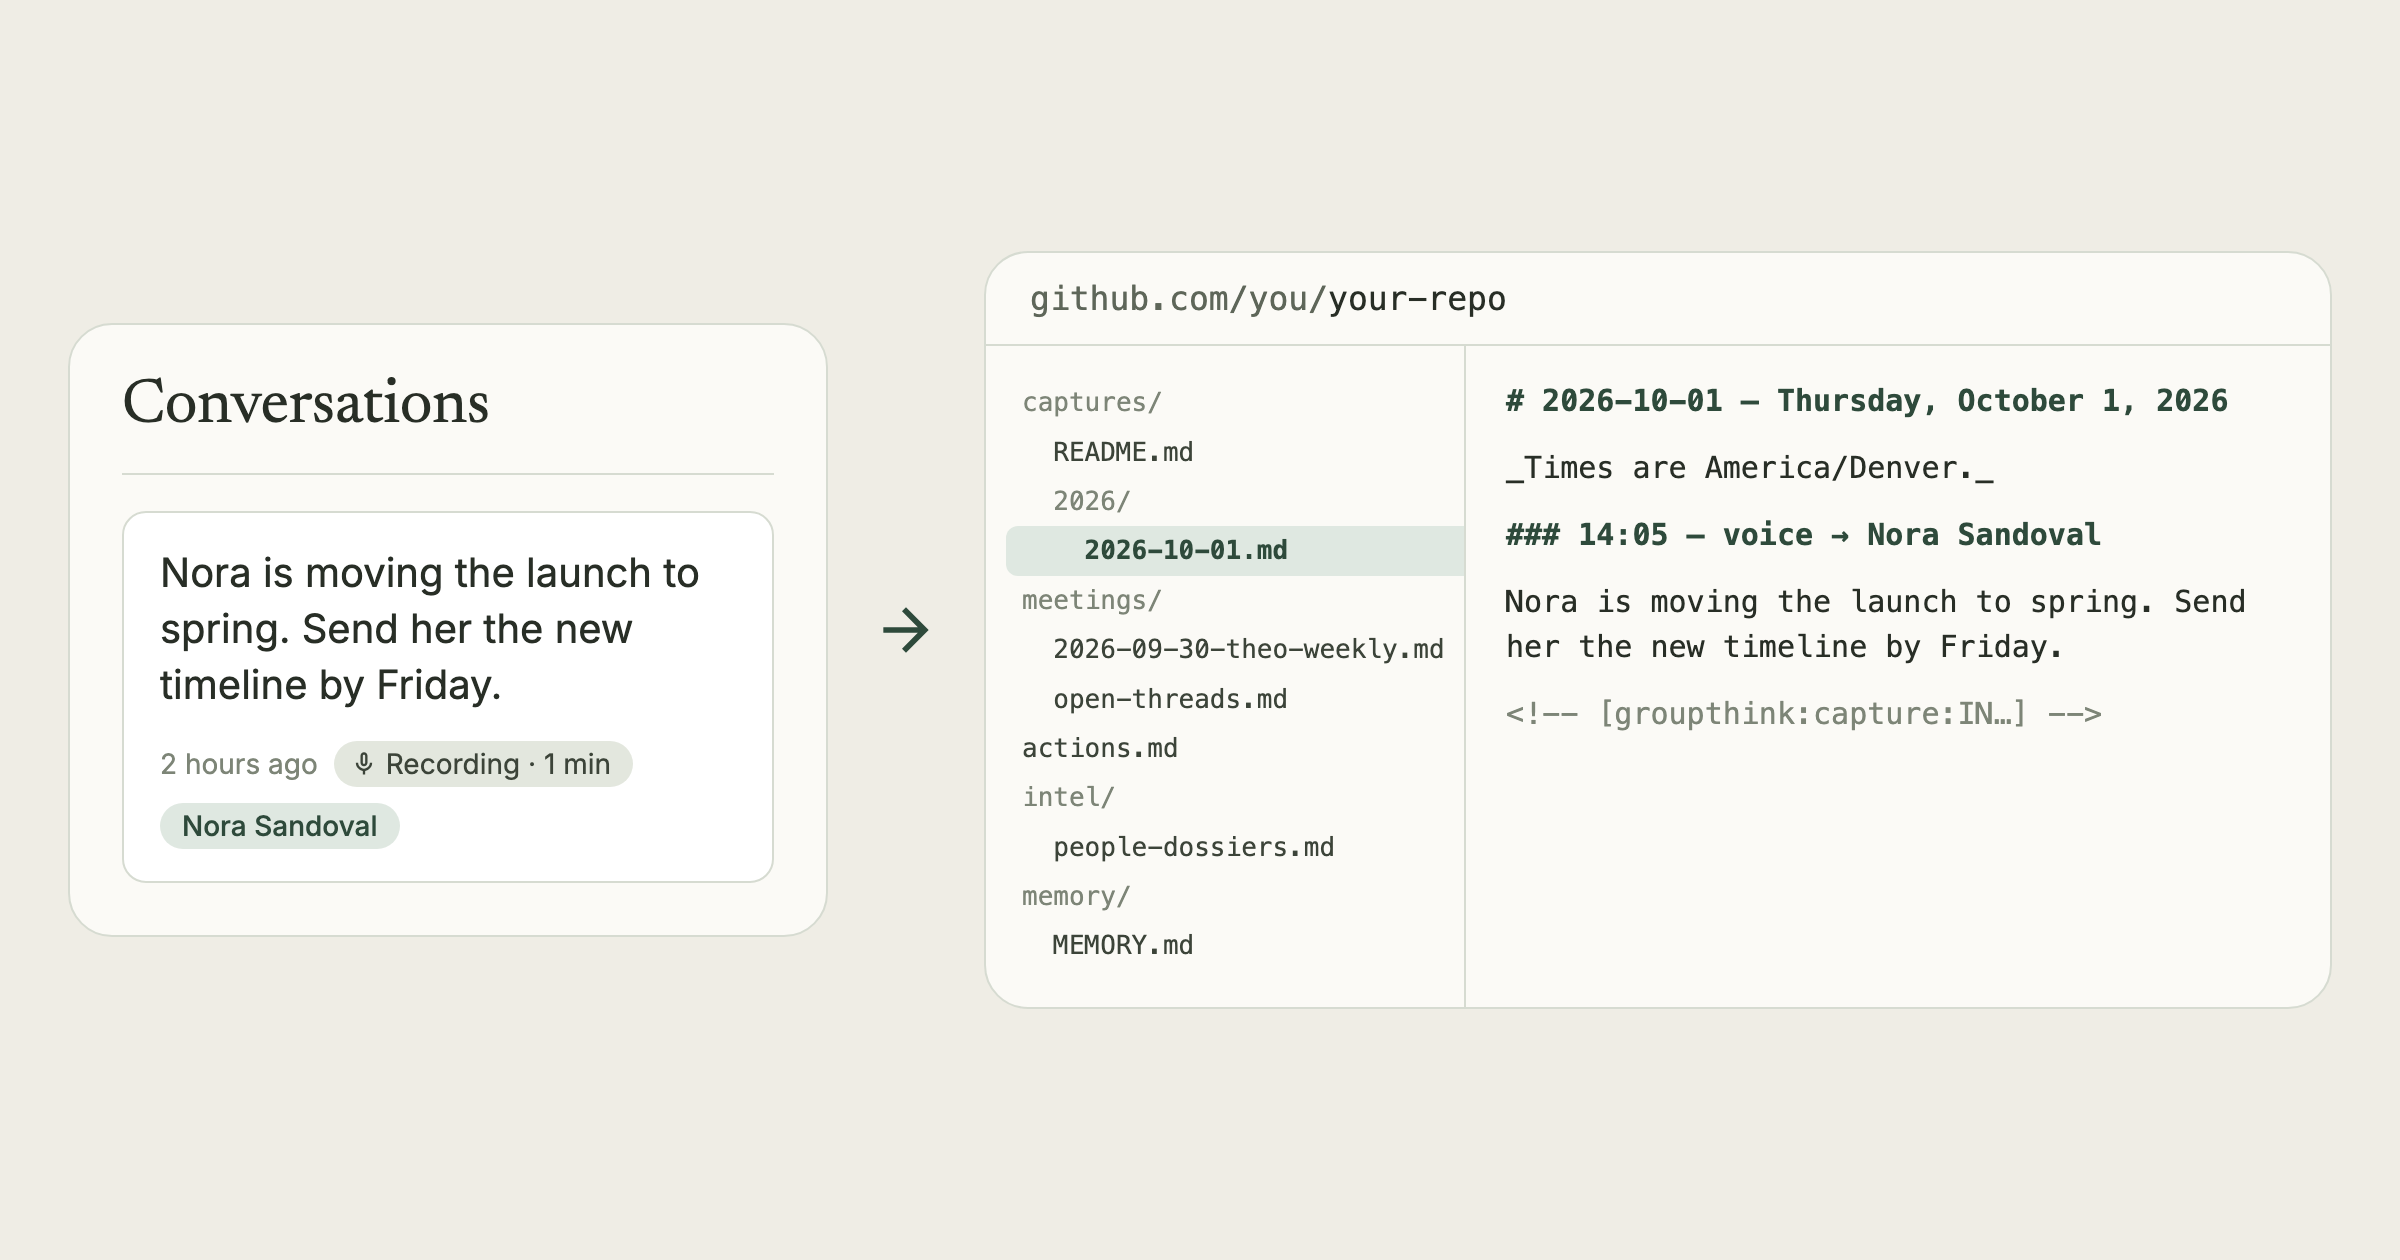Click the github.com/you/your-repo address
The height and width of the screenshot is (1260, 2400).
pyautogui.click(x=1268, y=299)
